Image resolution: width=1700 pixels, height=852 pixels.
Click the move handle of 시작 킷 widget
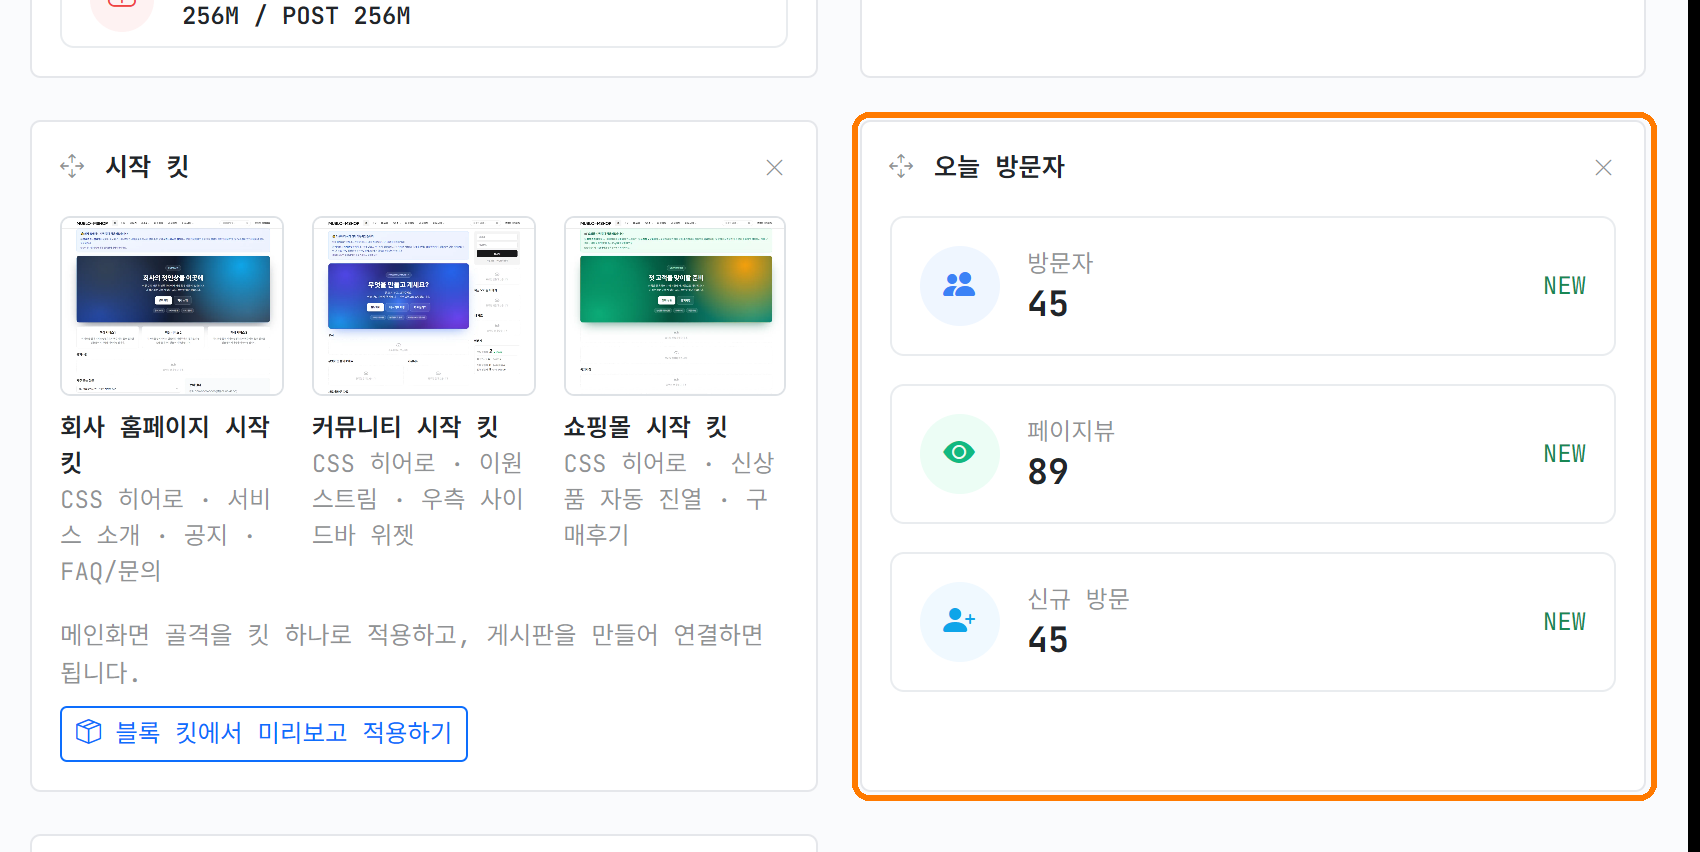point(72,167)
